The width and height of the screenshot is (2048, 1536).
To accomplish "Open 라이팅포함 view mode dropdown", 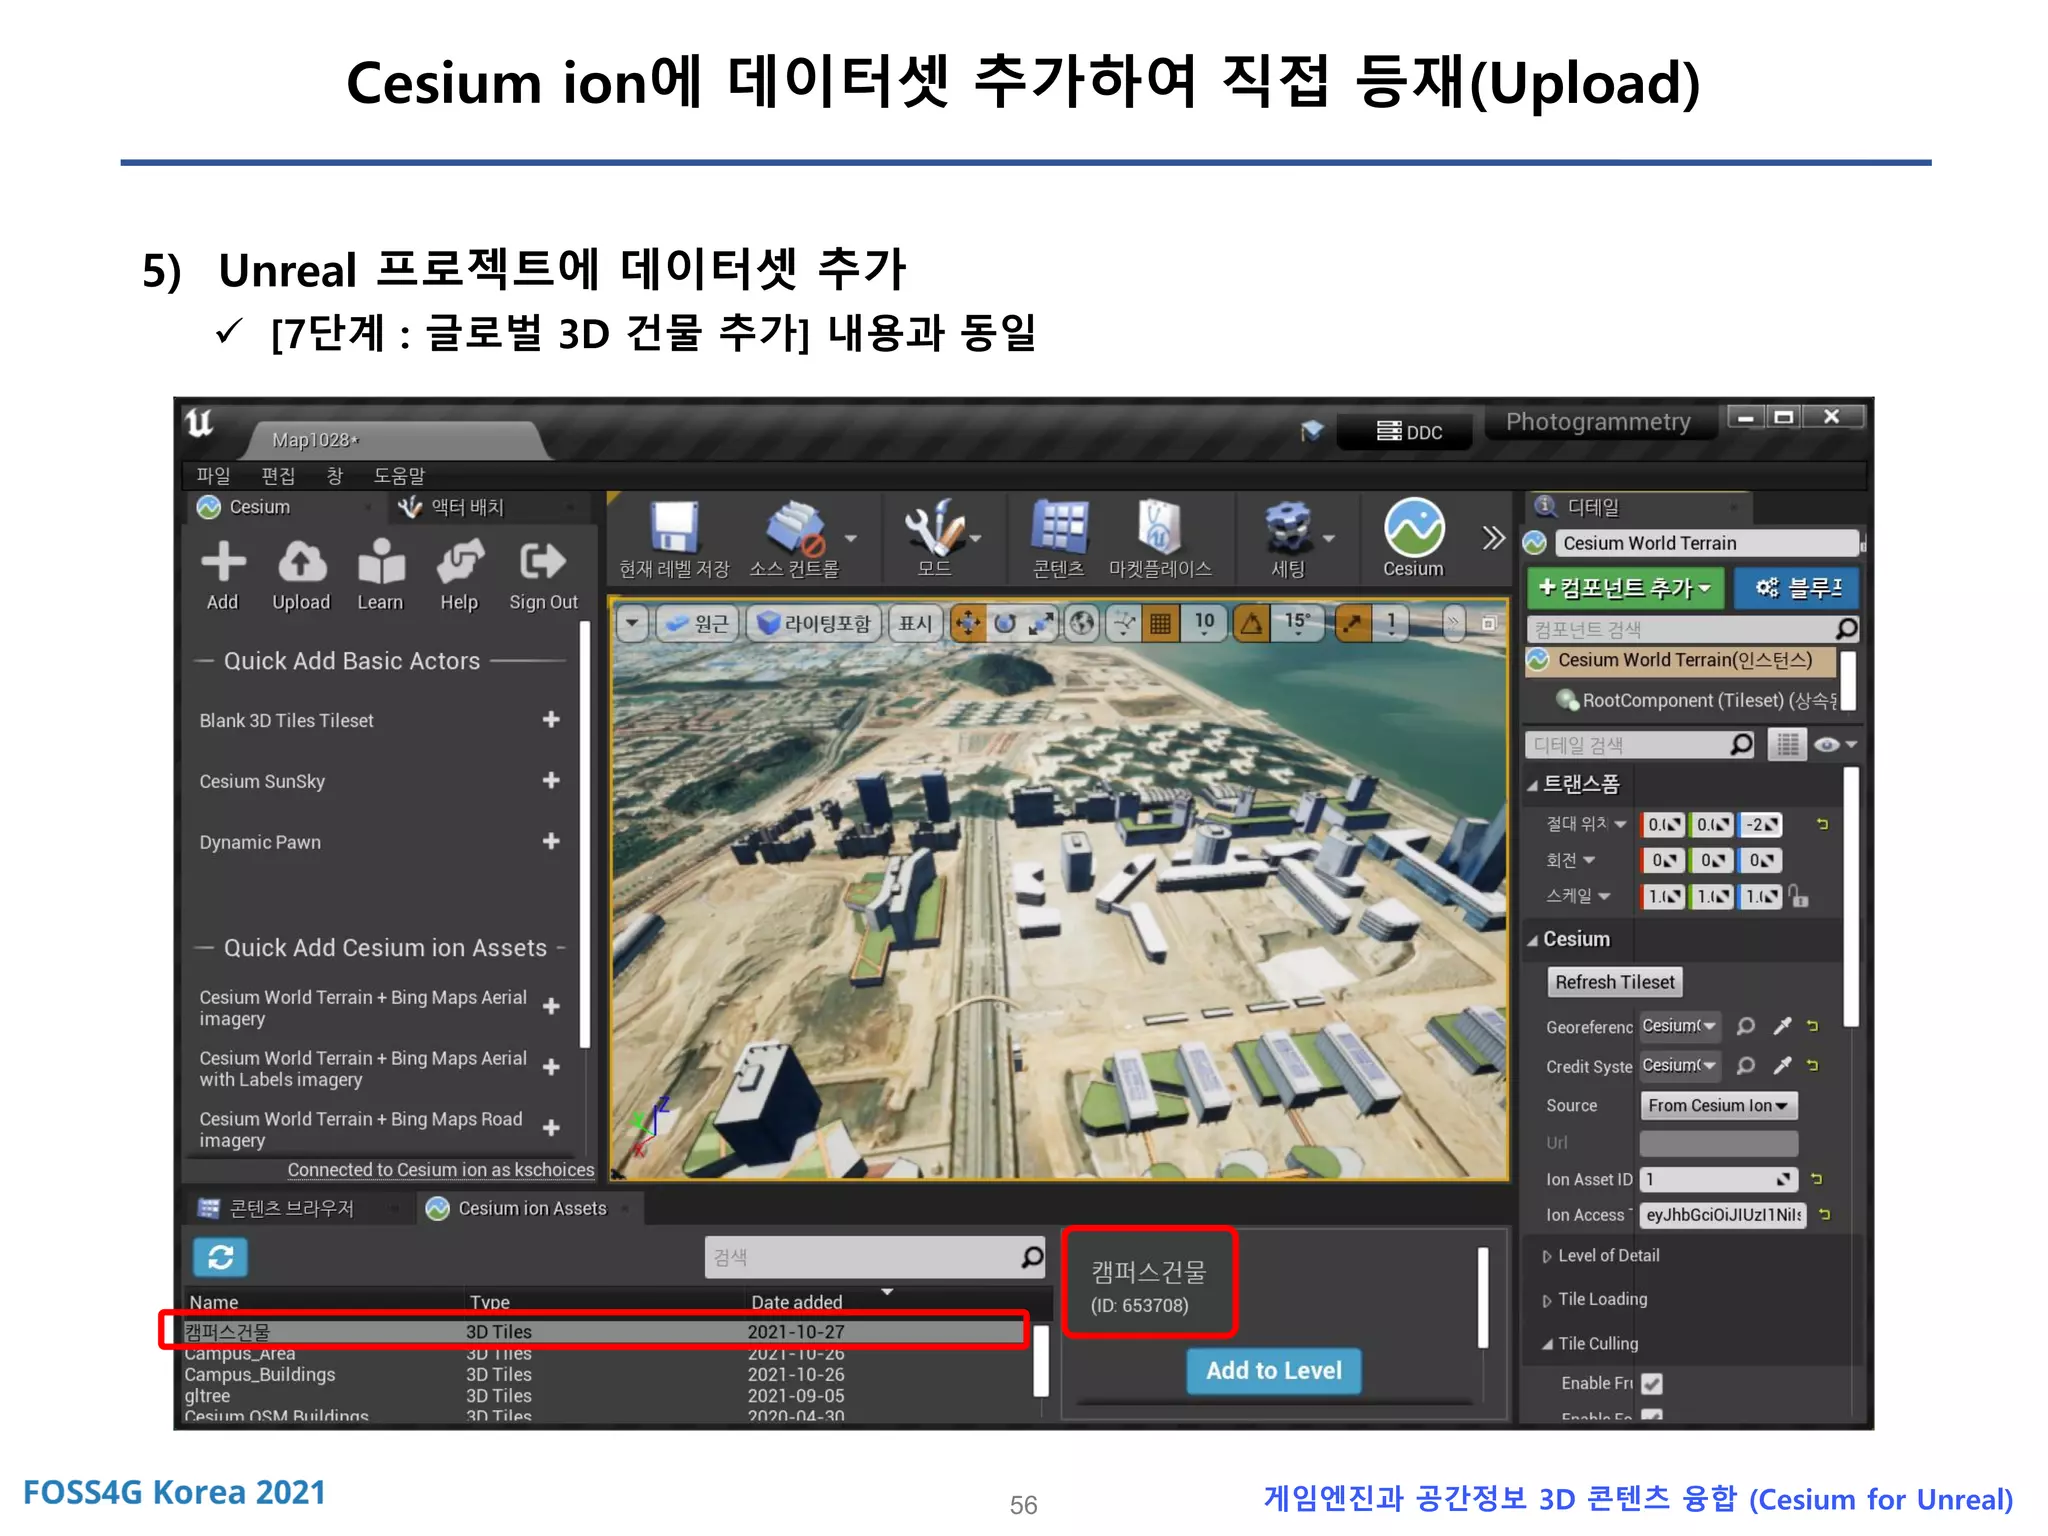I will pos(814,623).
